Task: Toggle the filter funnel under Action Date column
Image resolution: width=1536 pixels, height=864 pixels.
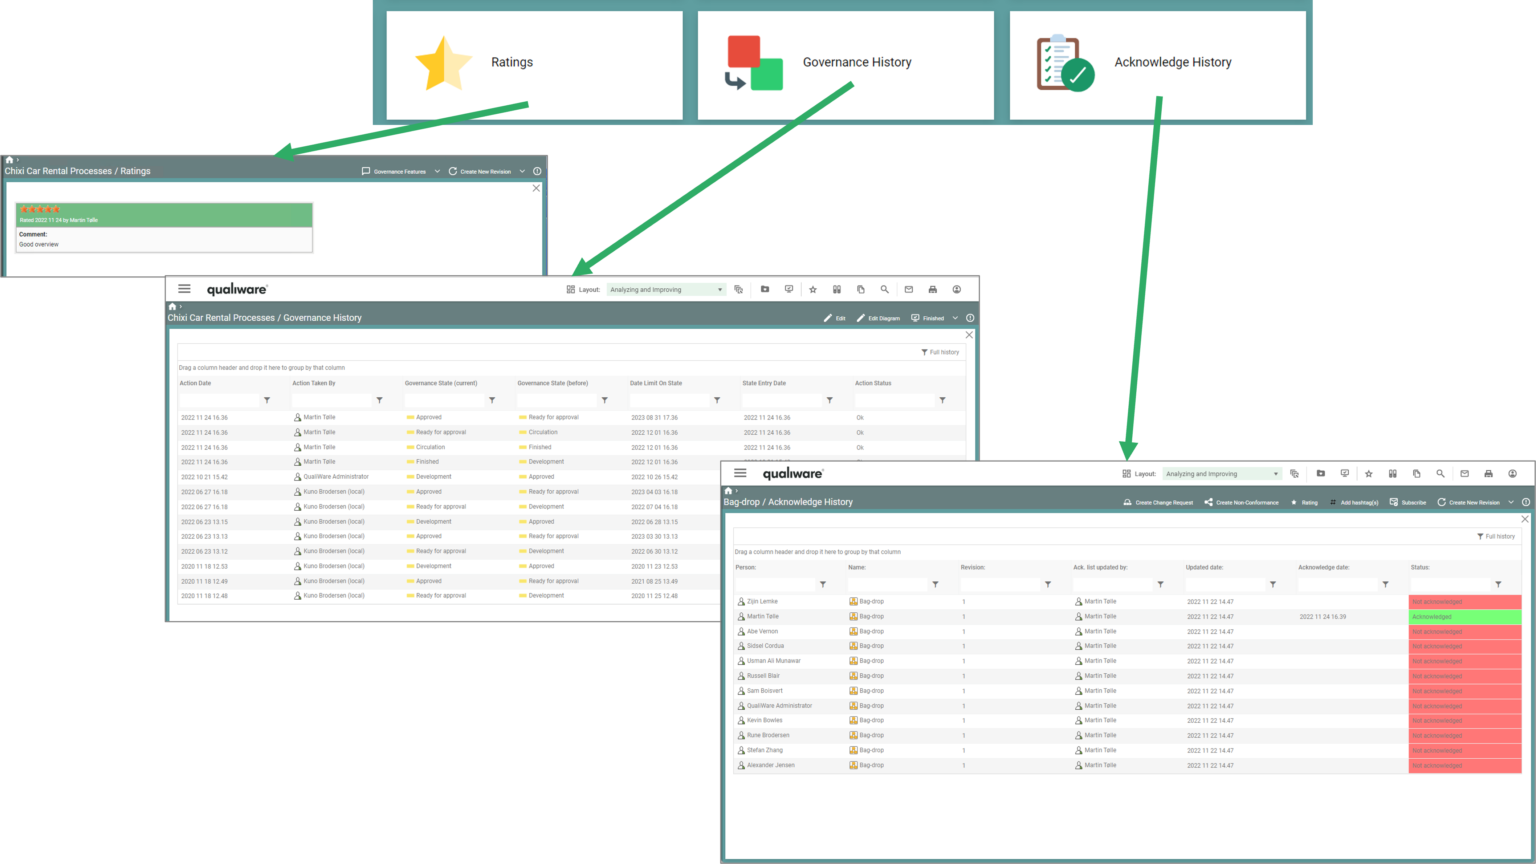Action: coord(266,400)
